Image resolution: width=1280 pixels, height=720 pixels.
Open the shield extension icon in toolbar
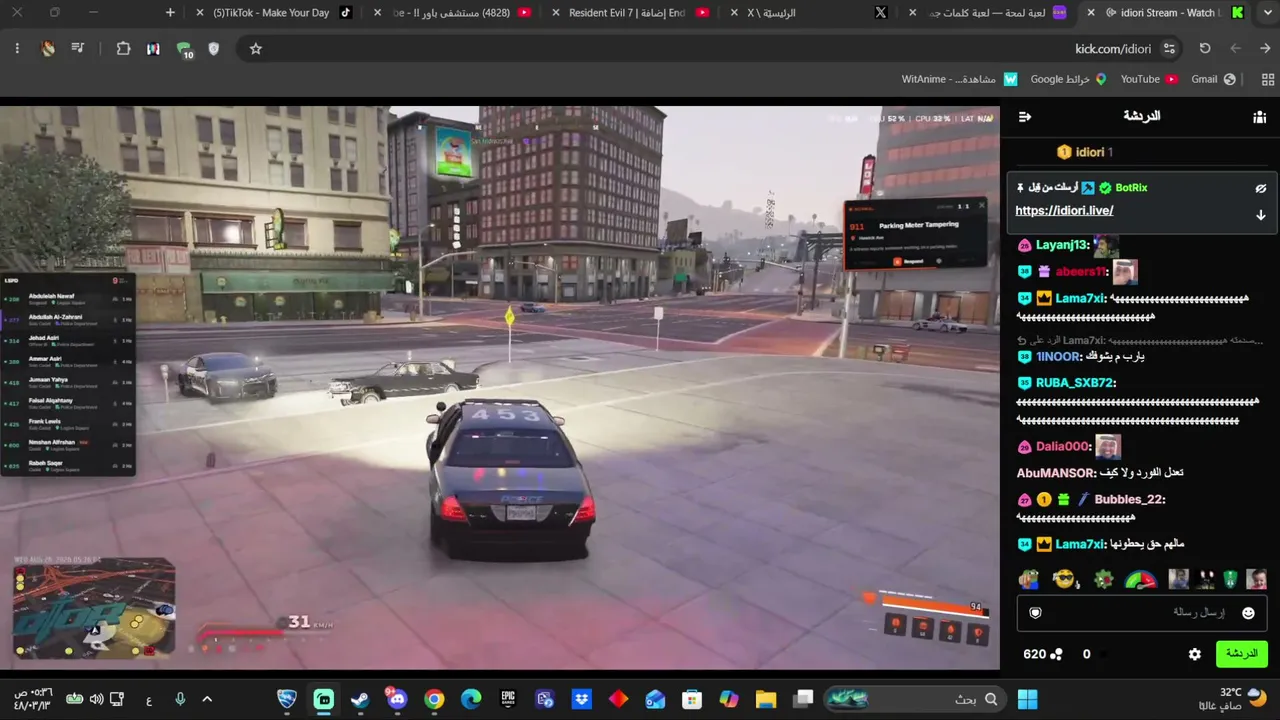(213, 49)
